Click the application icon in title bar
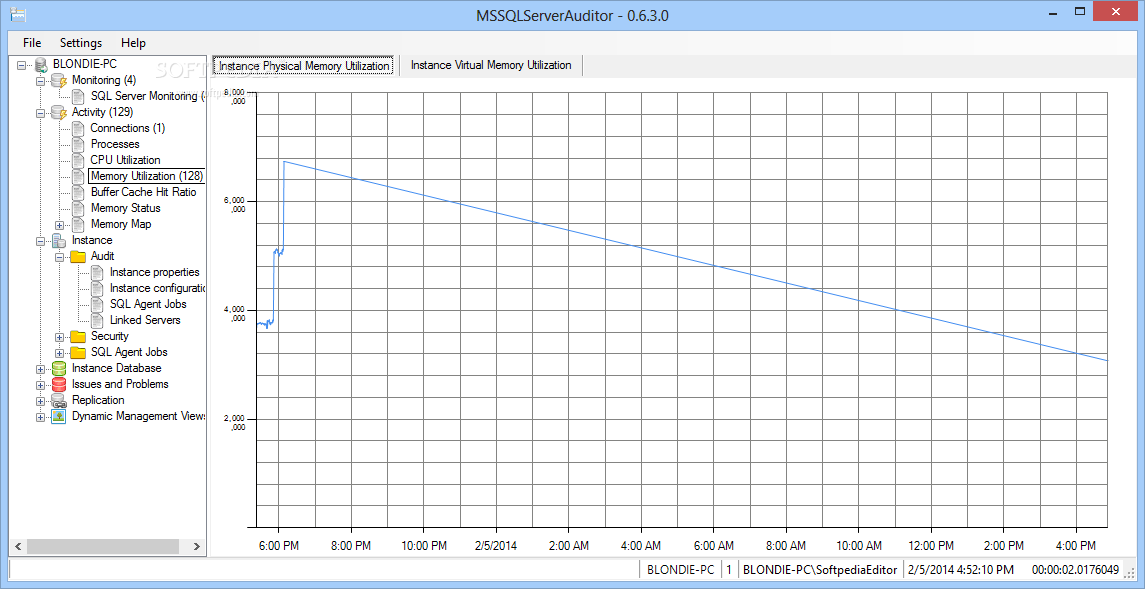The width and height of the screenshot is (1145, 589). coord(18,15)
